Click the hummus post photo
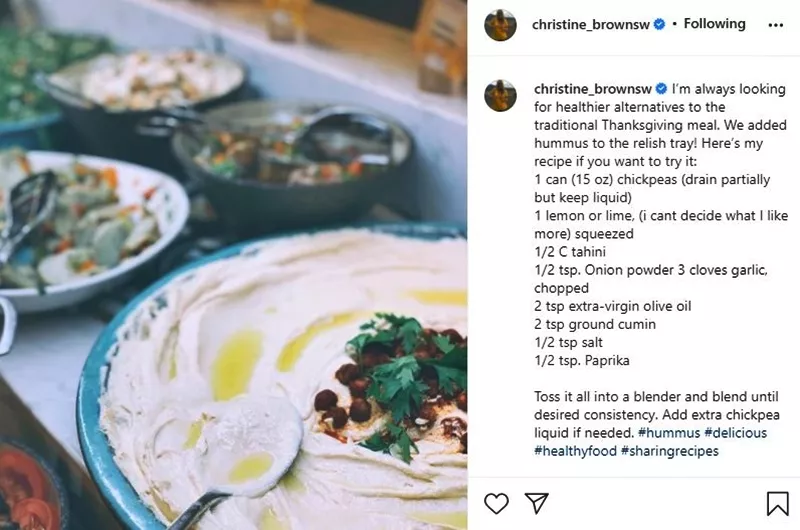The height and width of the screenshot is (530, 800). tap(233, 265)
